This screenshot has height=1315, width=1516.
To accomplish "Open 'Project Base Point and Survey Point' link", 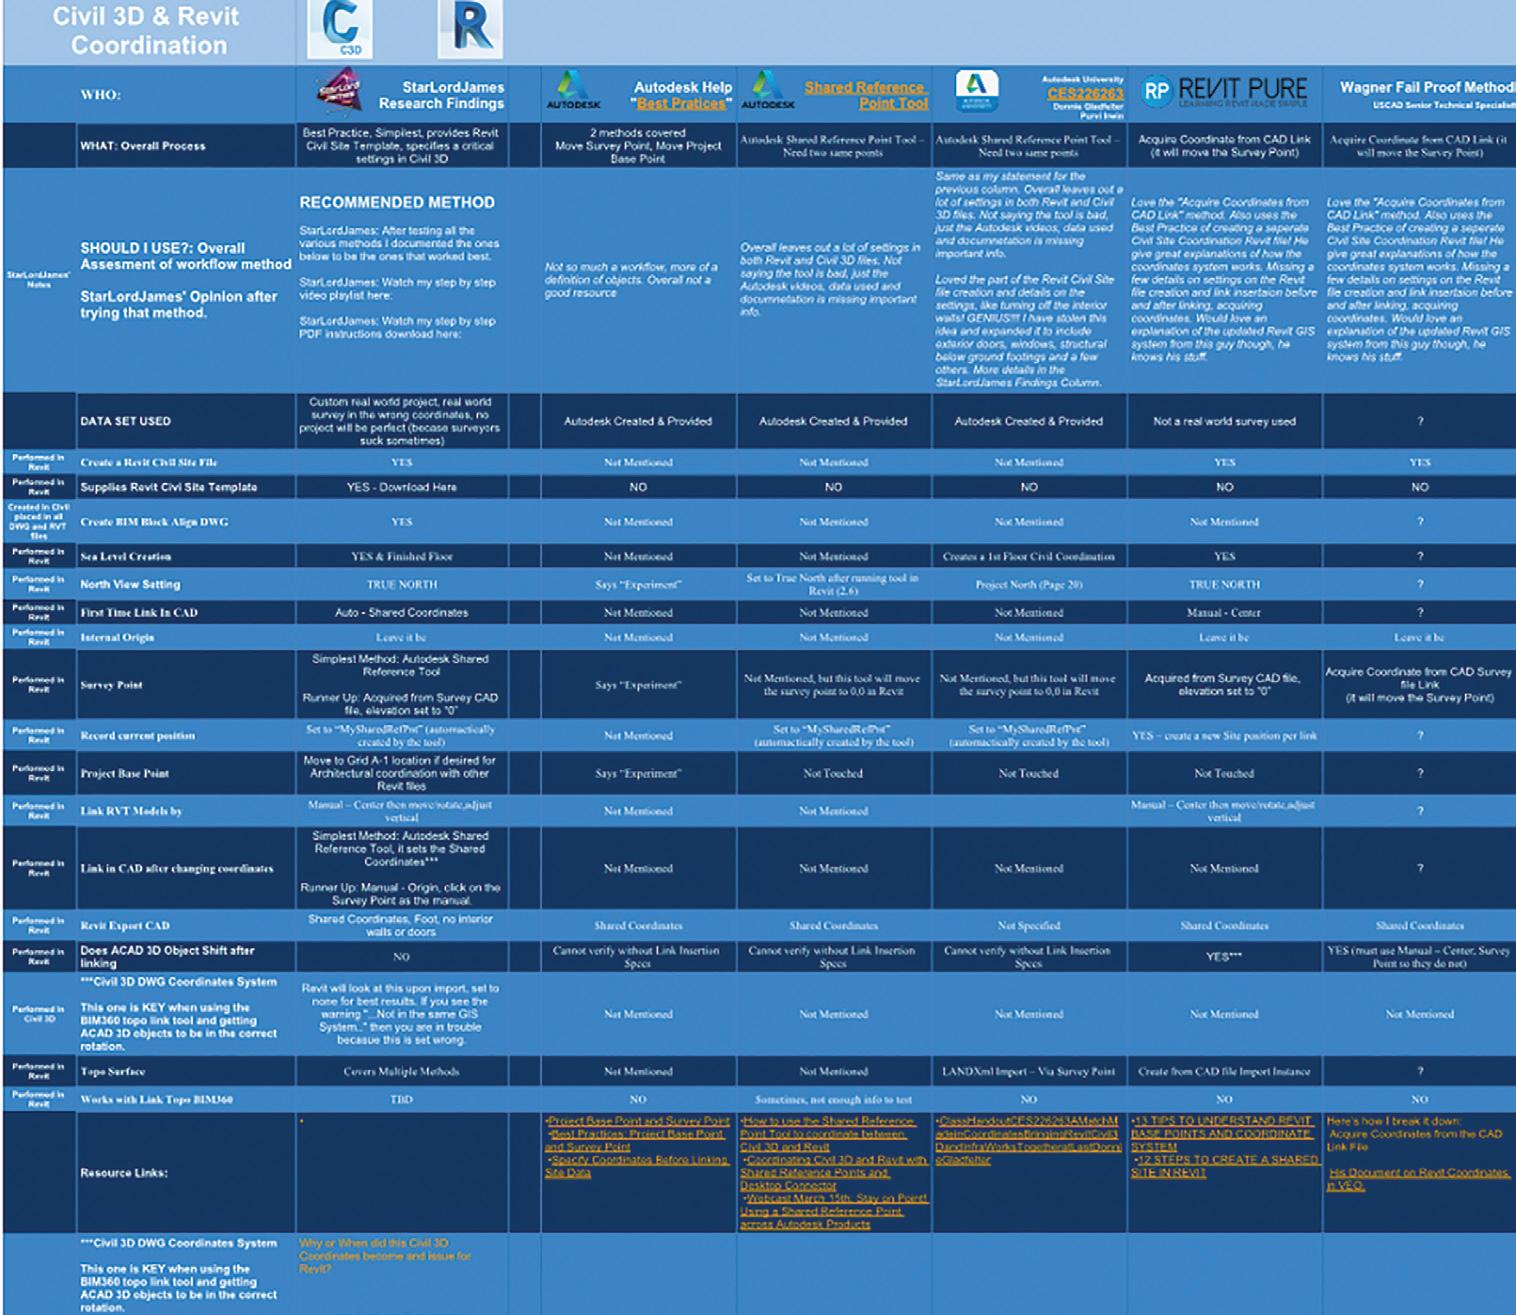I will 638,1121.
